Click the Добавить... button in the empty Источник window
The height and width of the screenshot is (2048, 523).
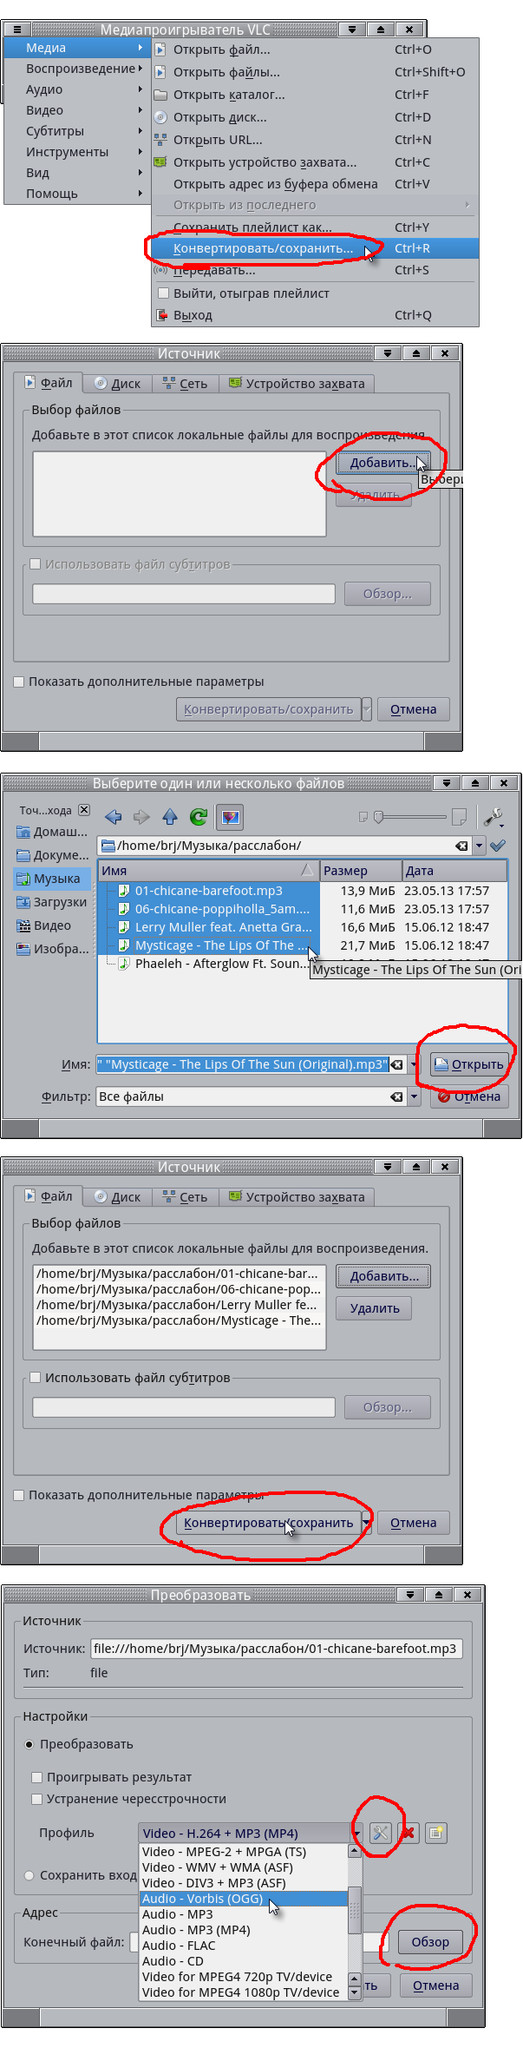tap(384, 463)
